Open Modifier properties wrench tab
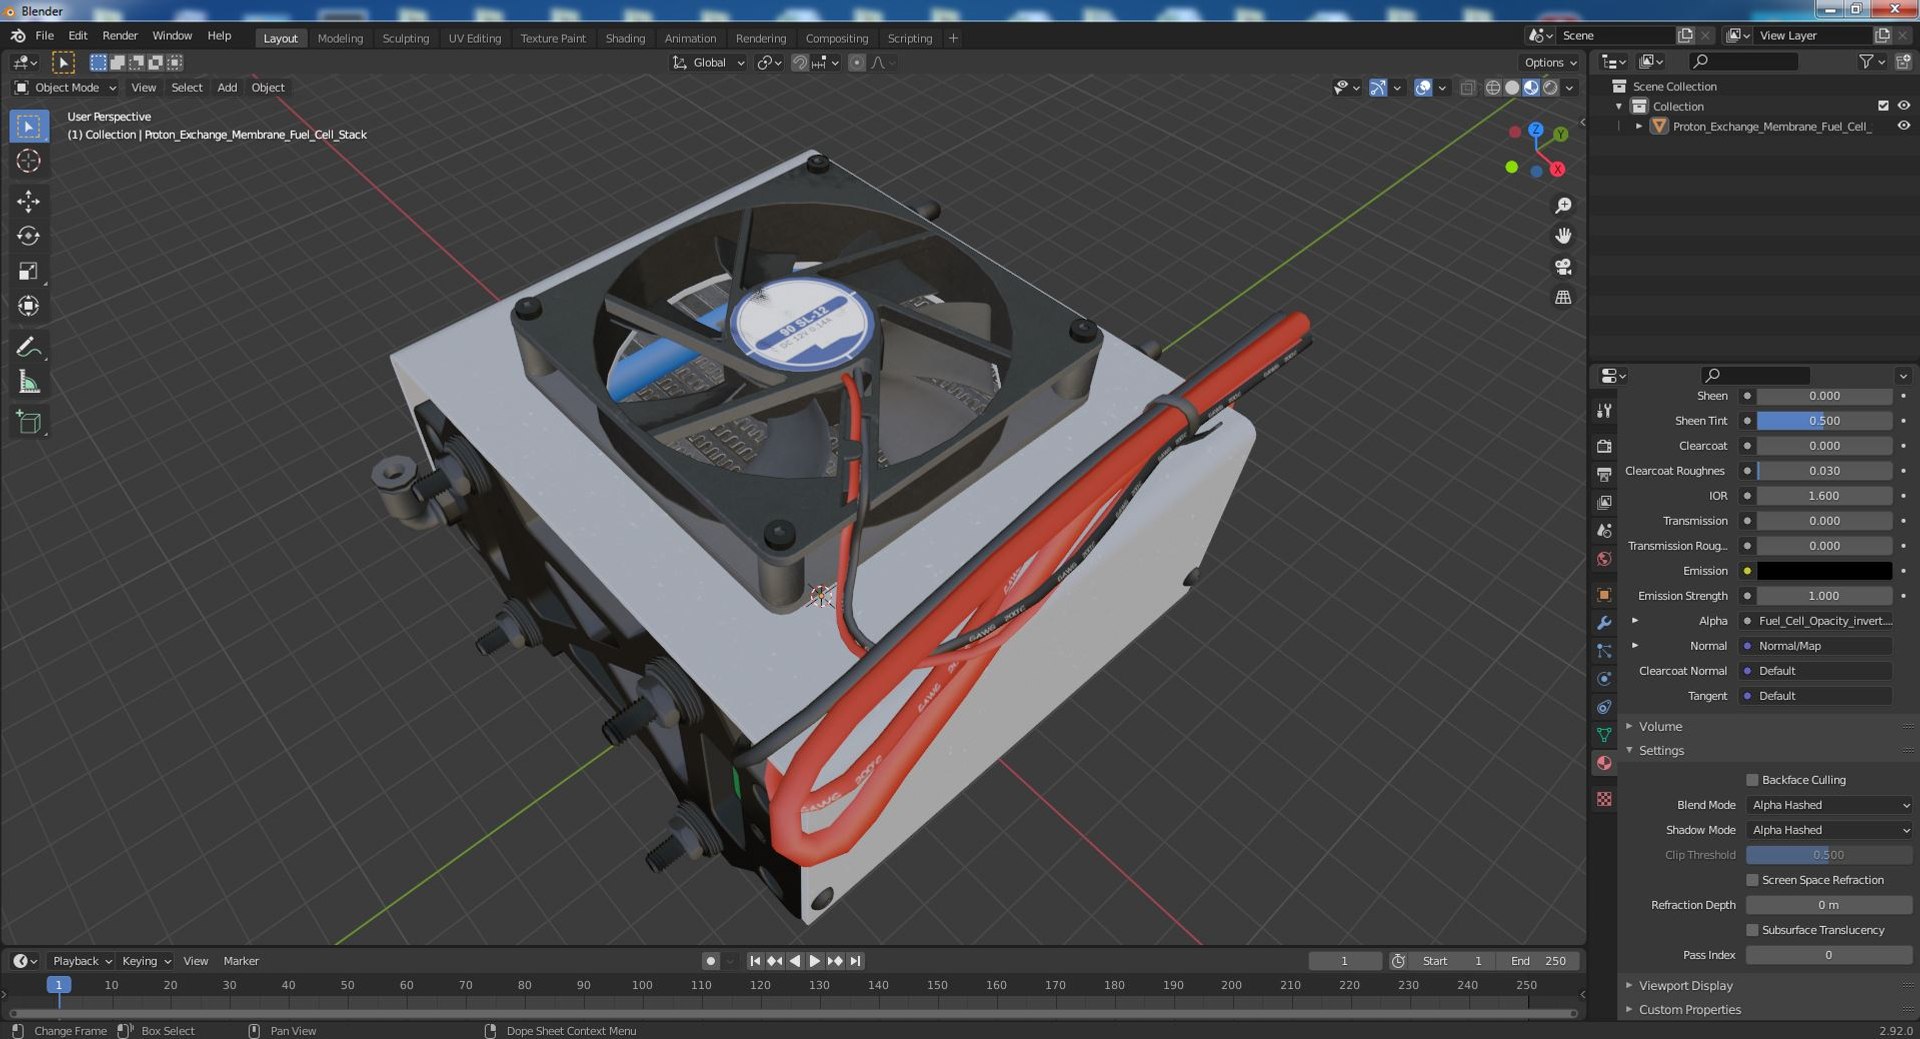The height and width of the screenshot is (1039, 1920). point(1604,623)
